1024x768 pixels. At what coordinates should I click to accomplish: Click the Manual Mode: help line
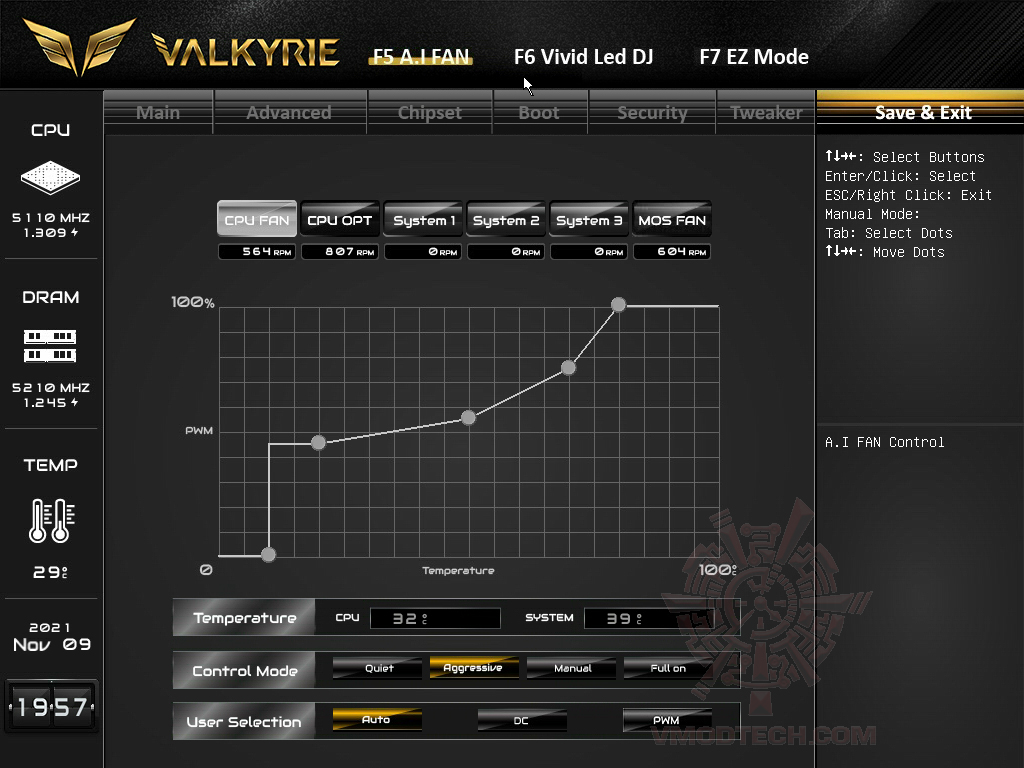pos(872,214)
